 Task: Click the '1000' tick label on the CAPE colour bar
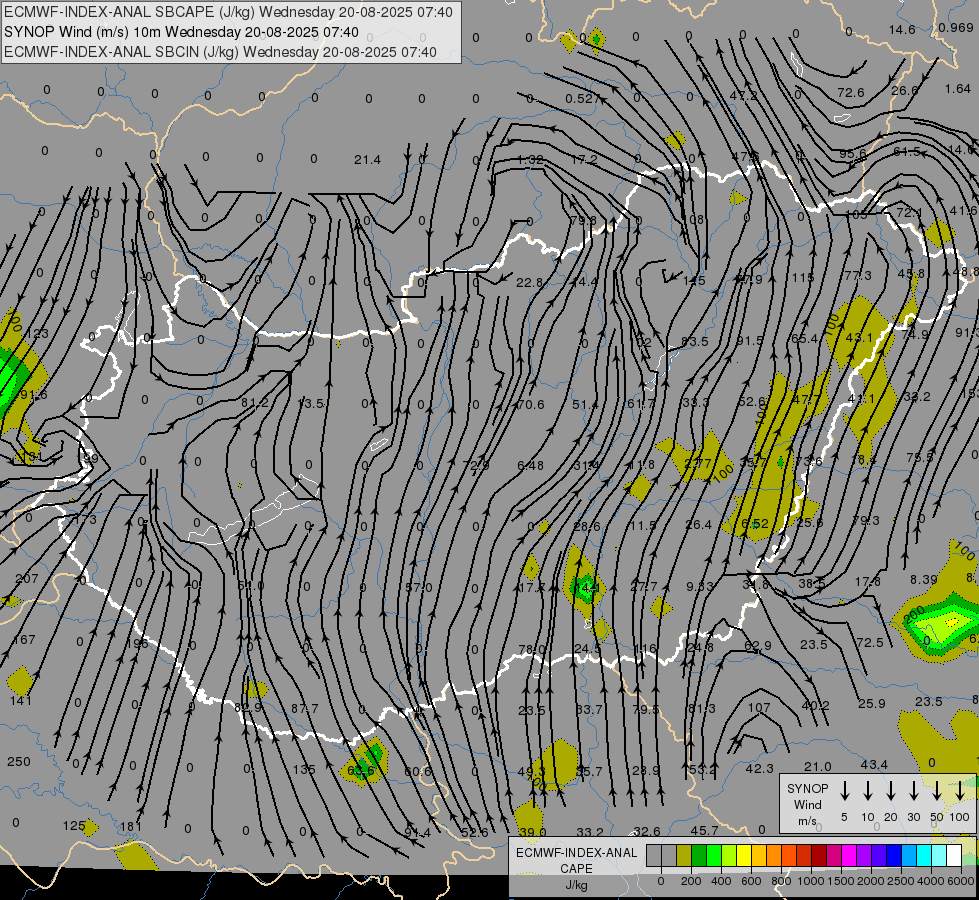[x=810, y=881]
